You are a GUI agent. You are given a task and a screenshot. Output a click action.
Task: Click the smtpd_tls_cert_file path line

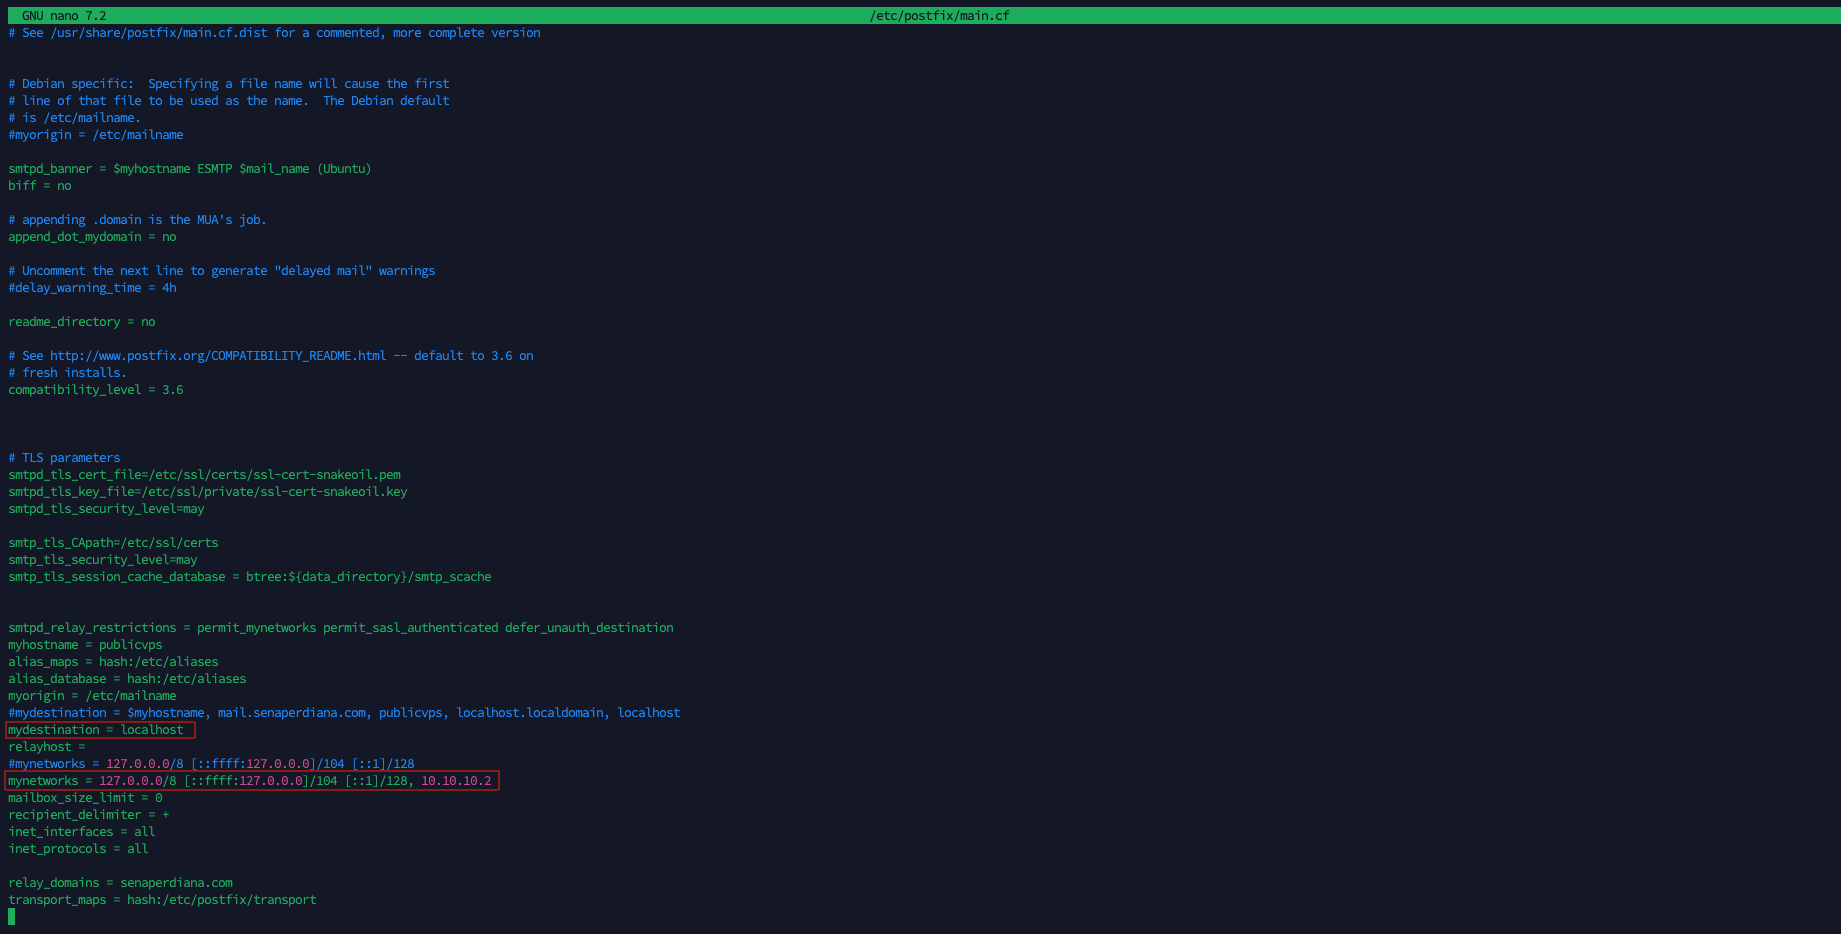(205, 475)
